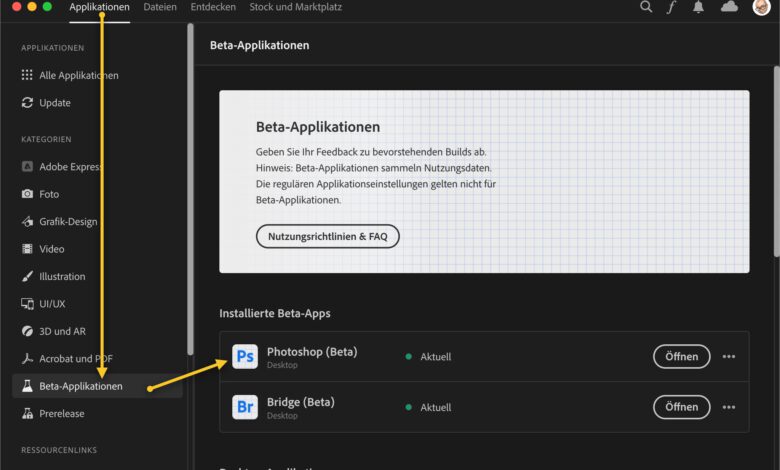The height and width of the screenshot is (470, 780).
Task: Switch to the Entdecken tab
Action: click(x=213, y=7)
